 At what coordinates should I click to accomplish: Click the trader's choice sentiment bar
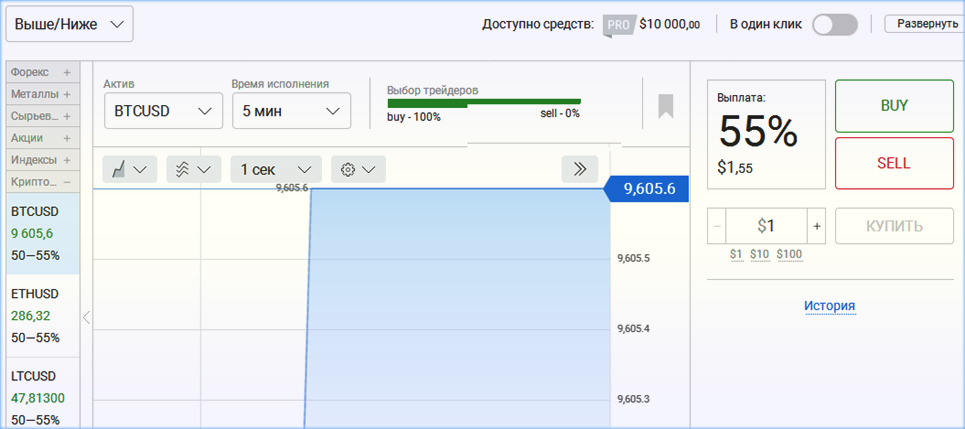click(483, 102)
